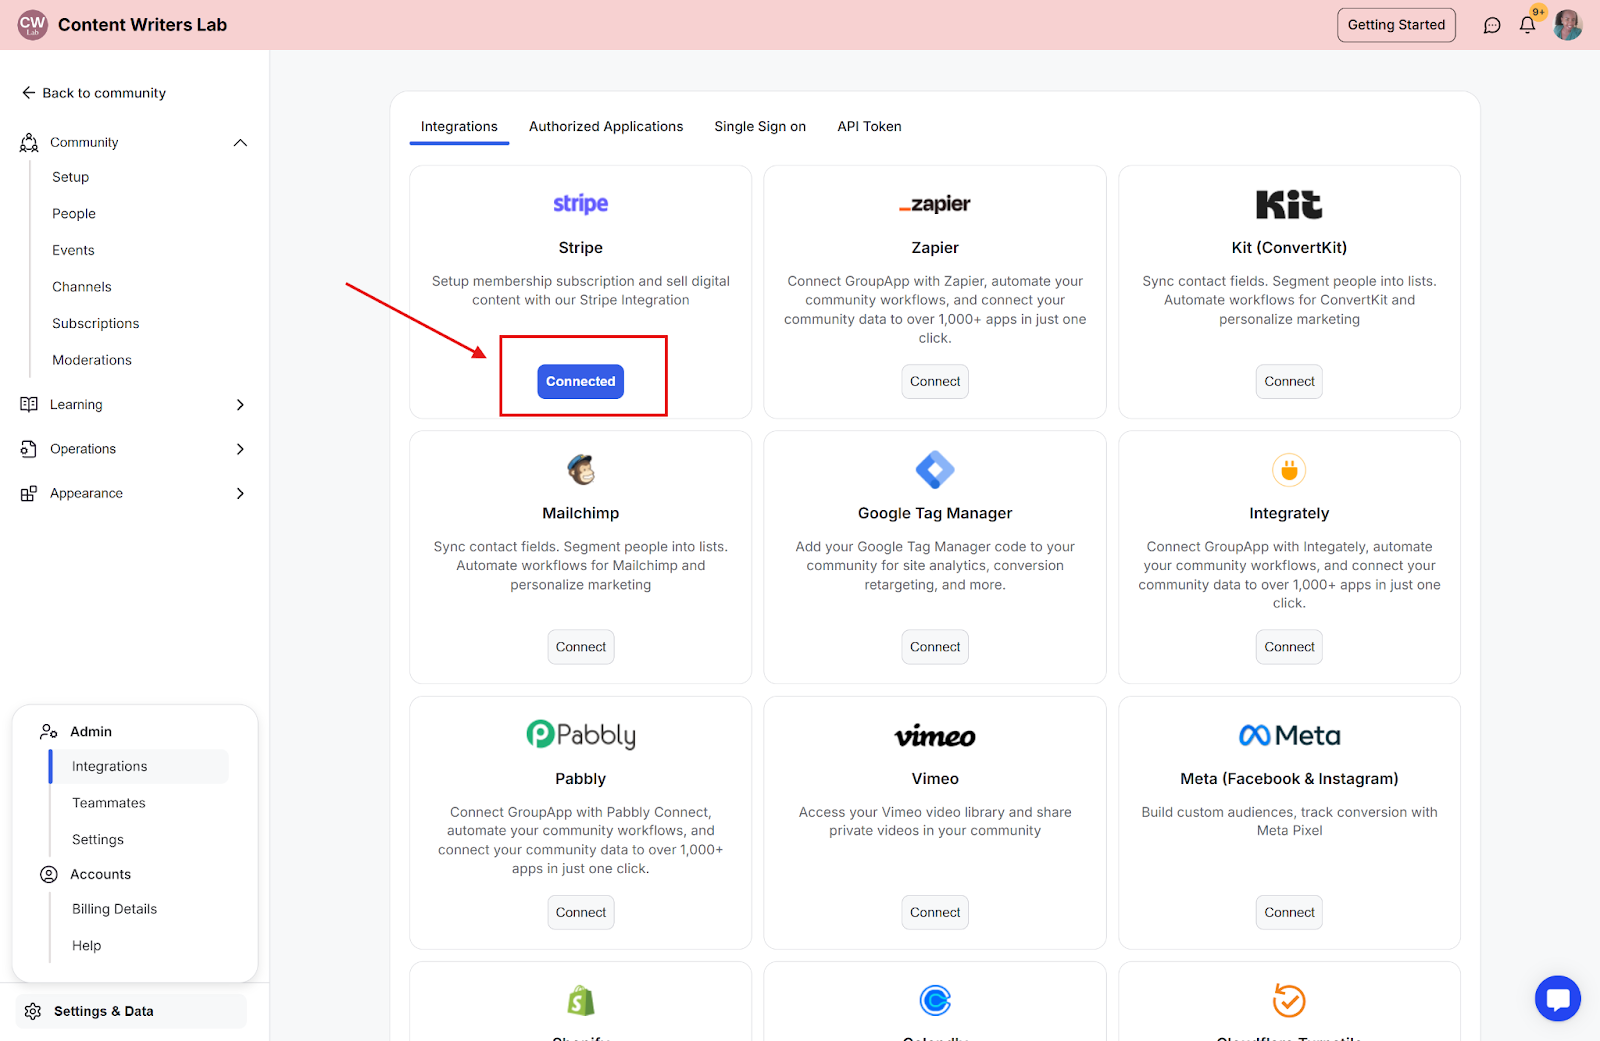Click the Stripe card title text
Screen dimensions: 1600x1041
click(x=581, y=248)
